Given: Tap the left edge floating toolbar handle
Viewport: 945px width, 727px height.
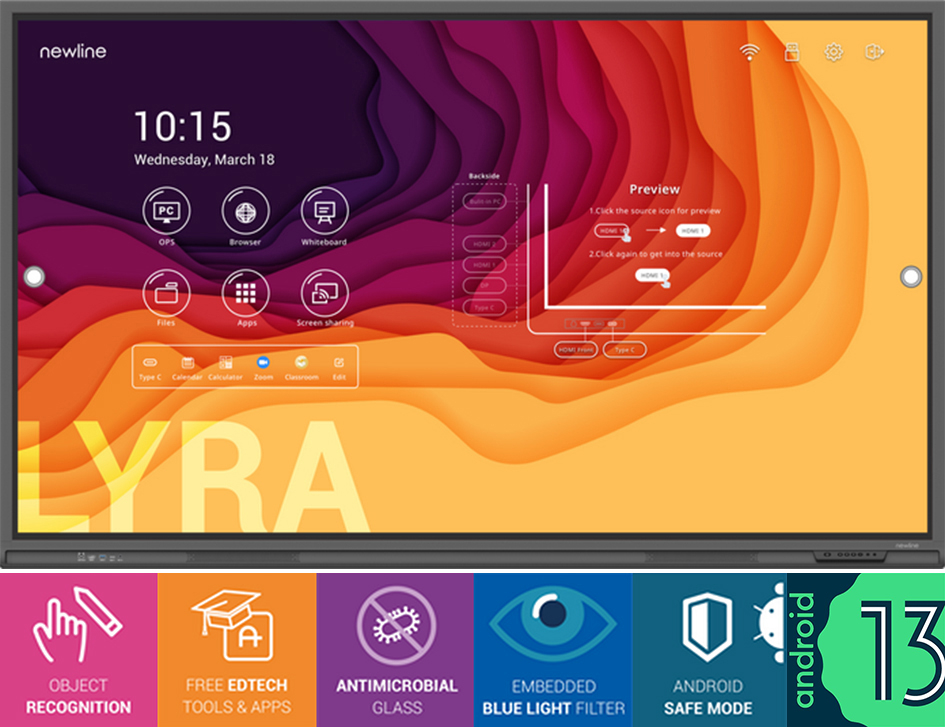Looking at the screenshot, I should 34,277.
